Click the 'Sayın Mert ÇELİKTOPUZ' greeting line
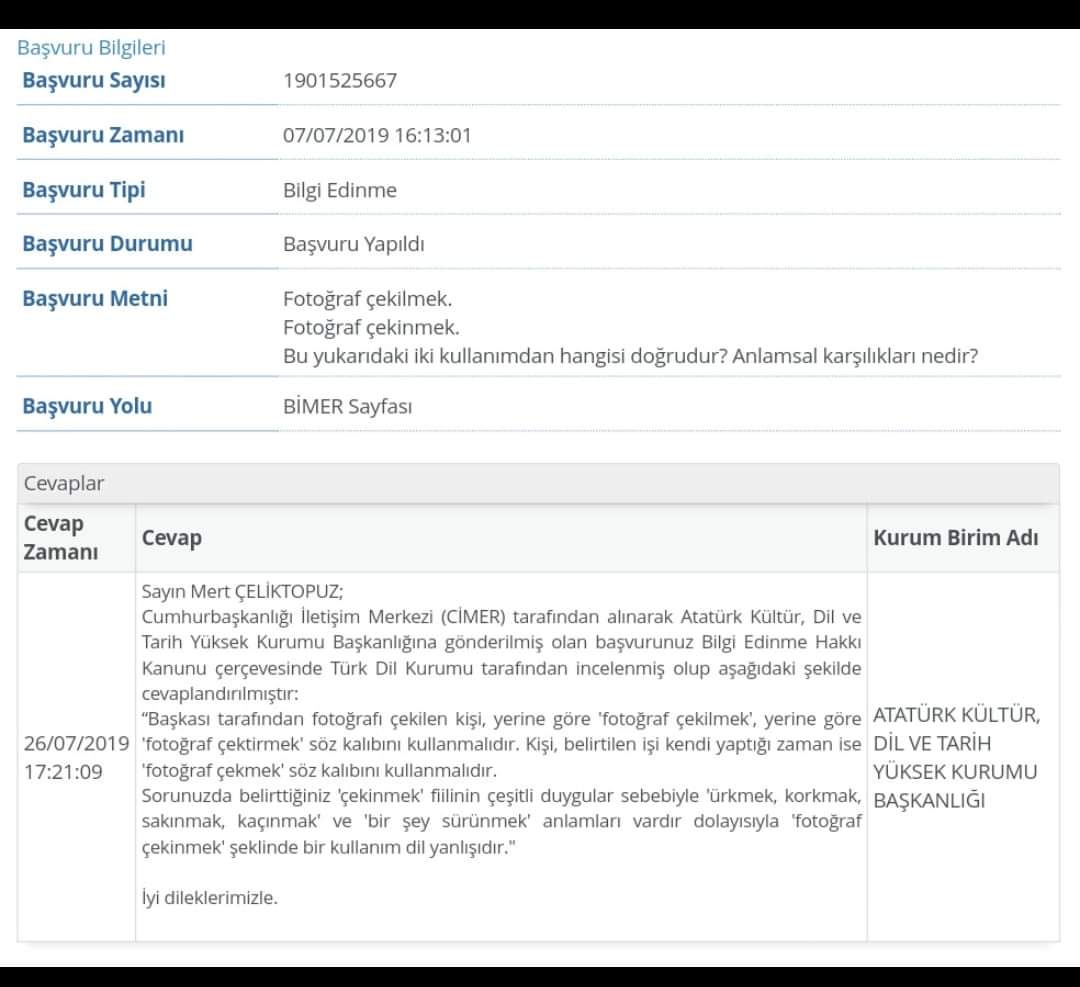The image size is (1080, 987). tap(242, 590)
